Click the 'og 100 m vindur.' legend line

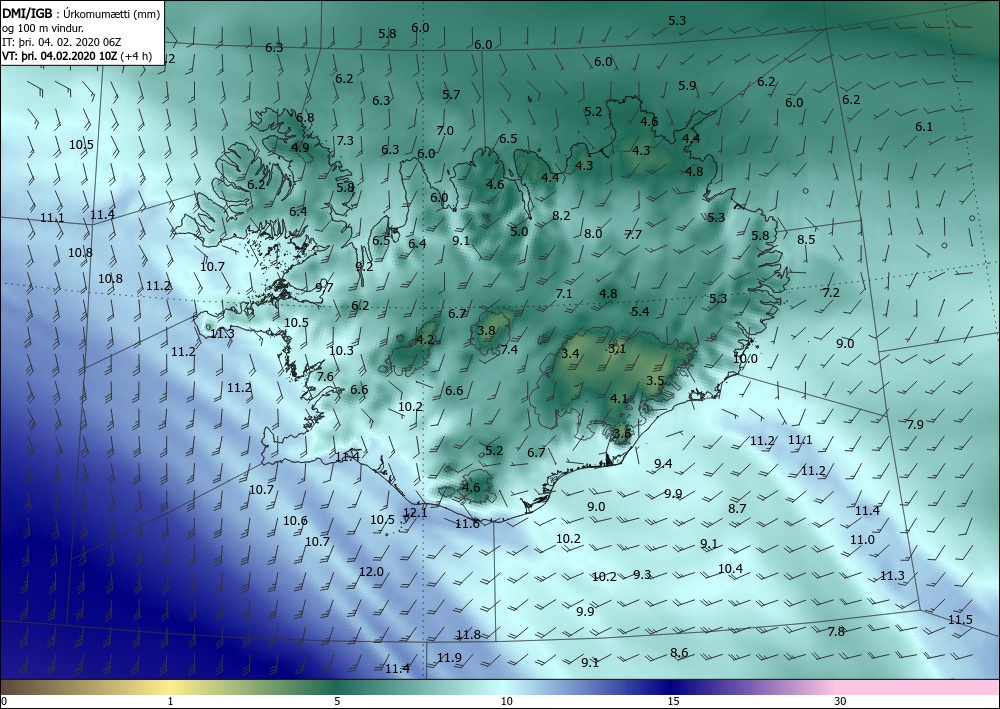click(43, 28)
